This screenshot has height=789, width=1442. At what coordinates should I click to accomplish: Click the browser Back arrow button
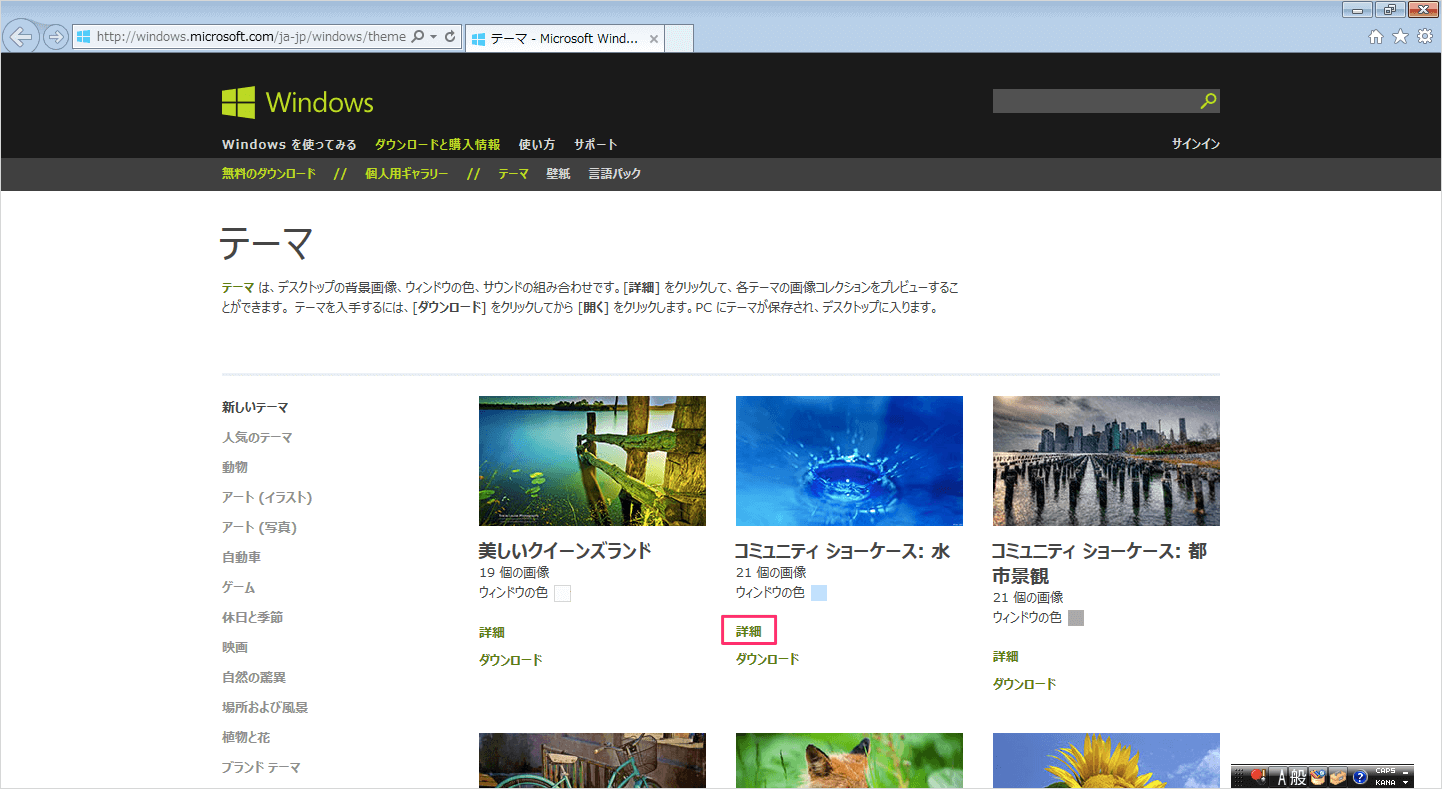(x=21, y=37)
